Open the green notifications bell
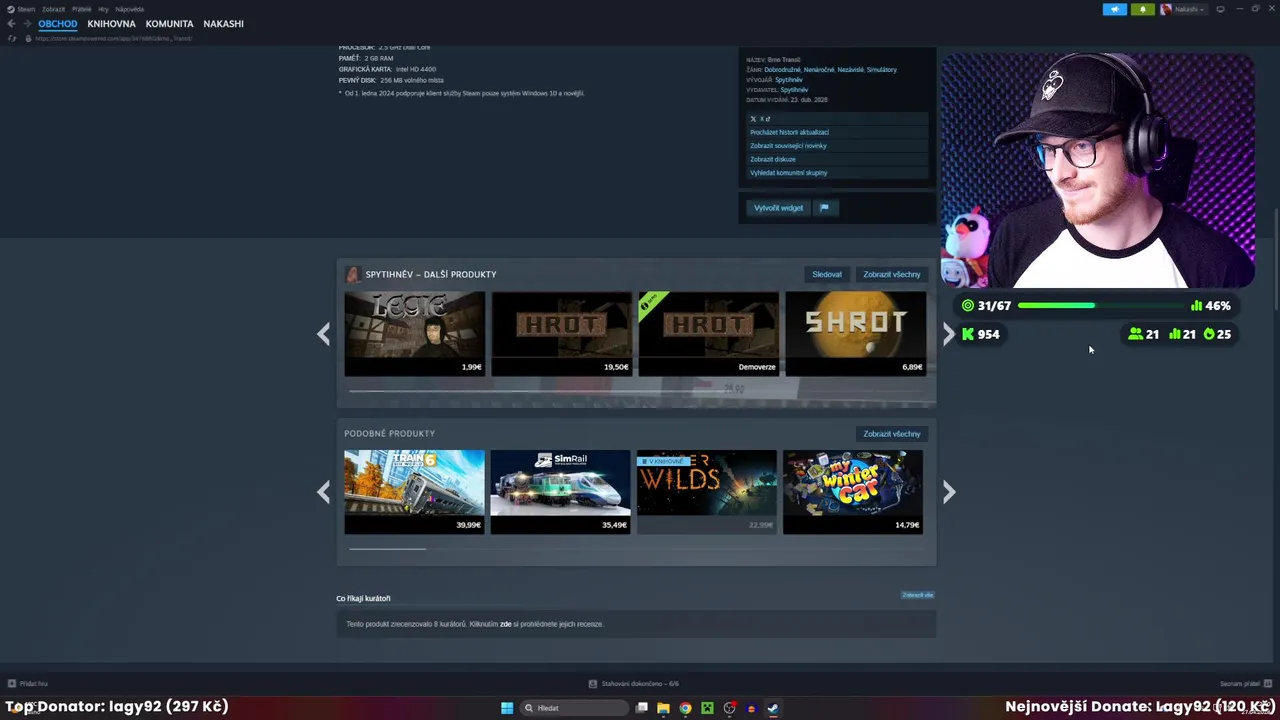This screenshot has height=720, width=1280. tap(1143, 9)
